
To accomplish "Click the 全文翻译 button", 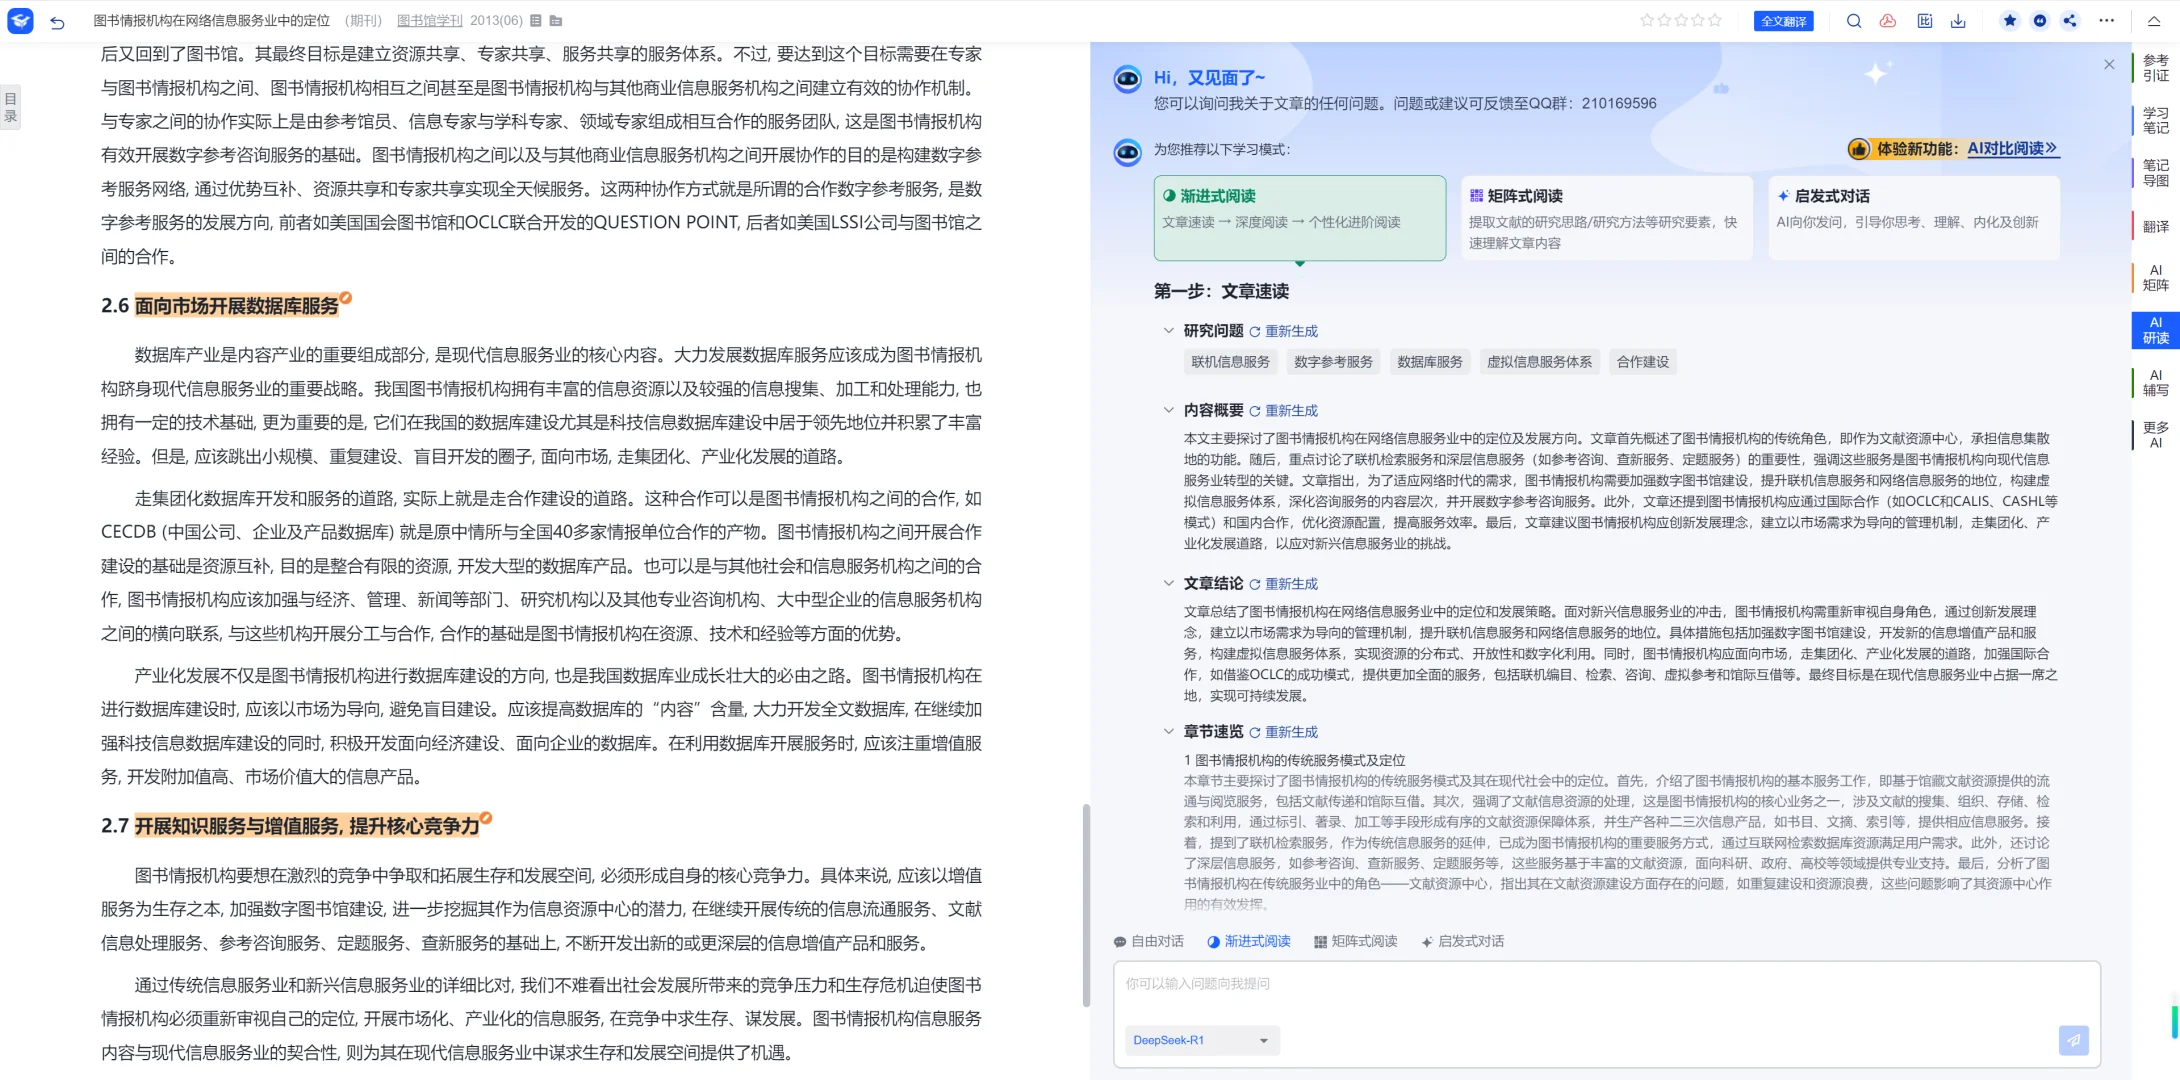I will tap(1784, 20).
